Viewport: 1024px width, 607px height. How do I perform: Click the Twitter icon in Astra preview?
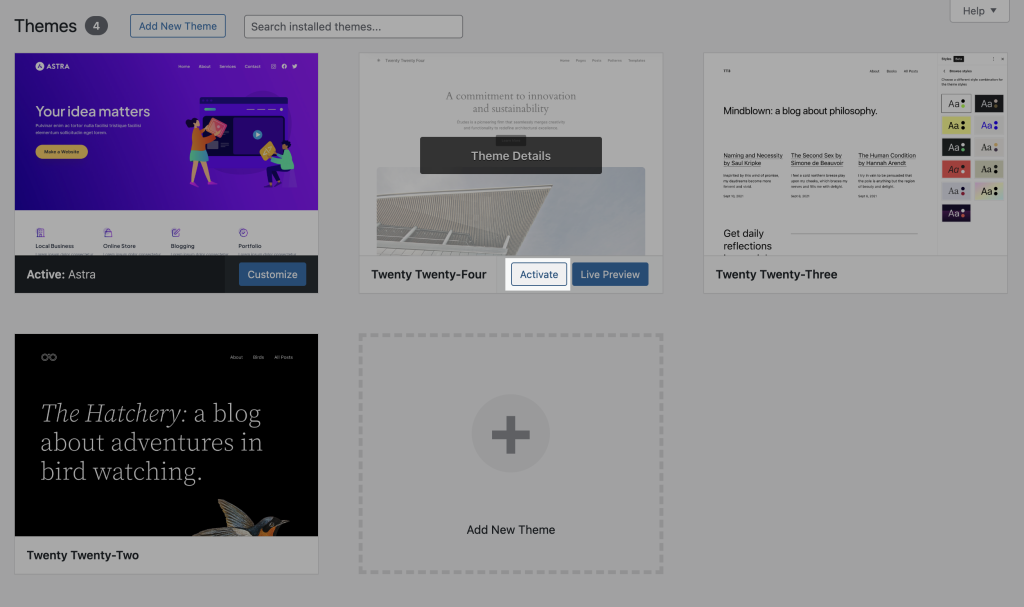click(x=296, y=67)
